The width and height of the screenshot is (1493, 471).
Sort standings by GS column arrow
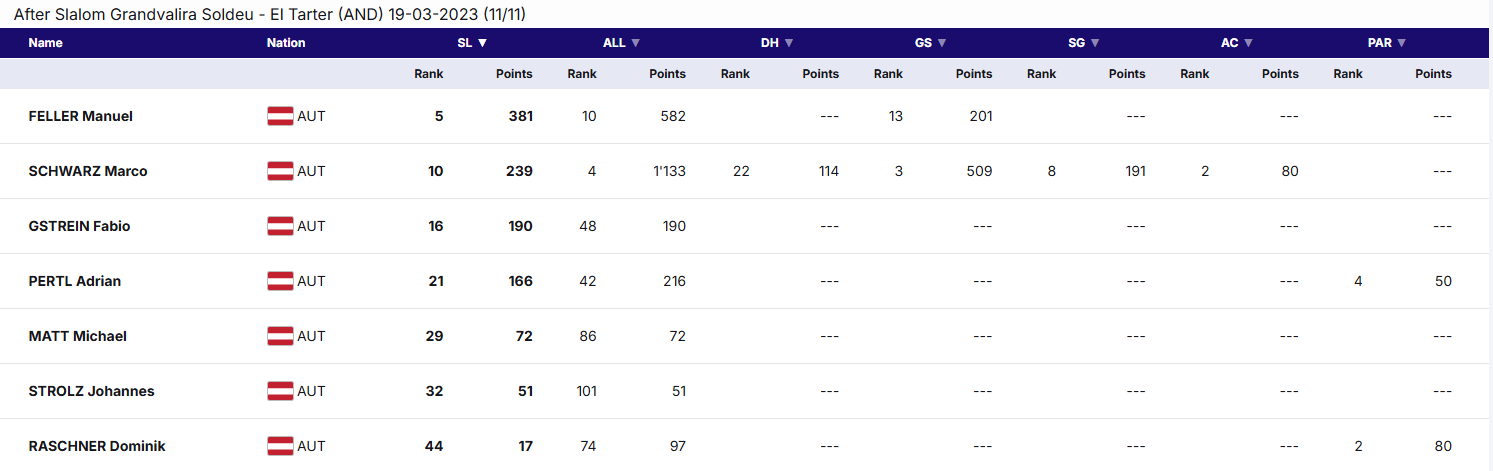pyautogui.click(x=941, y=43)
